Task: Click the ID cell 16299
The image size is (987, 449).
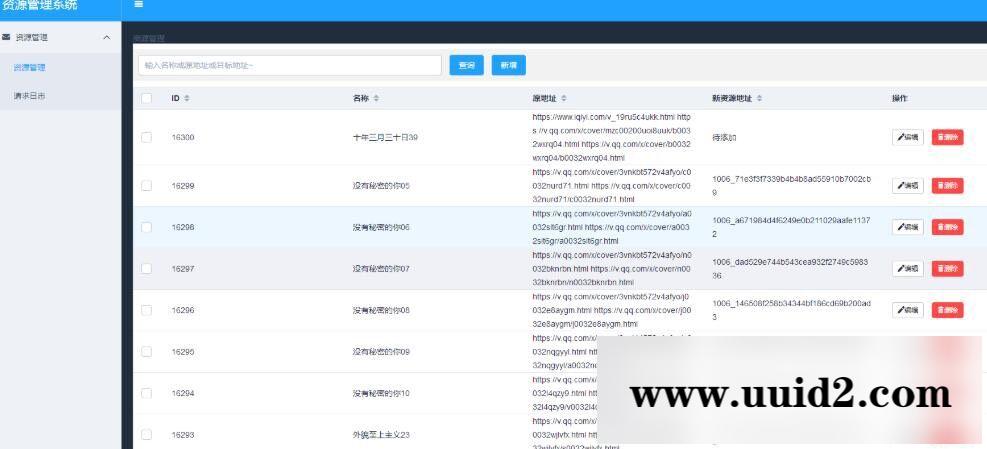Action: tap(183, 186)
